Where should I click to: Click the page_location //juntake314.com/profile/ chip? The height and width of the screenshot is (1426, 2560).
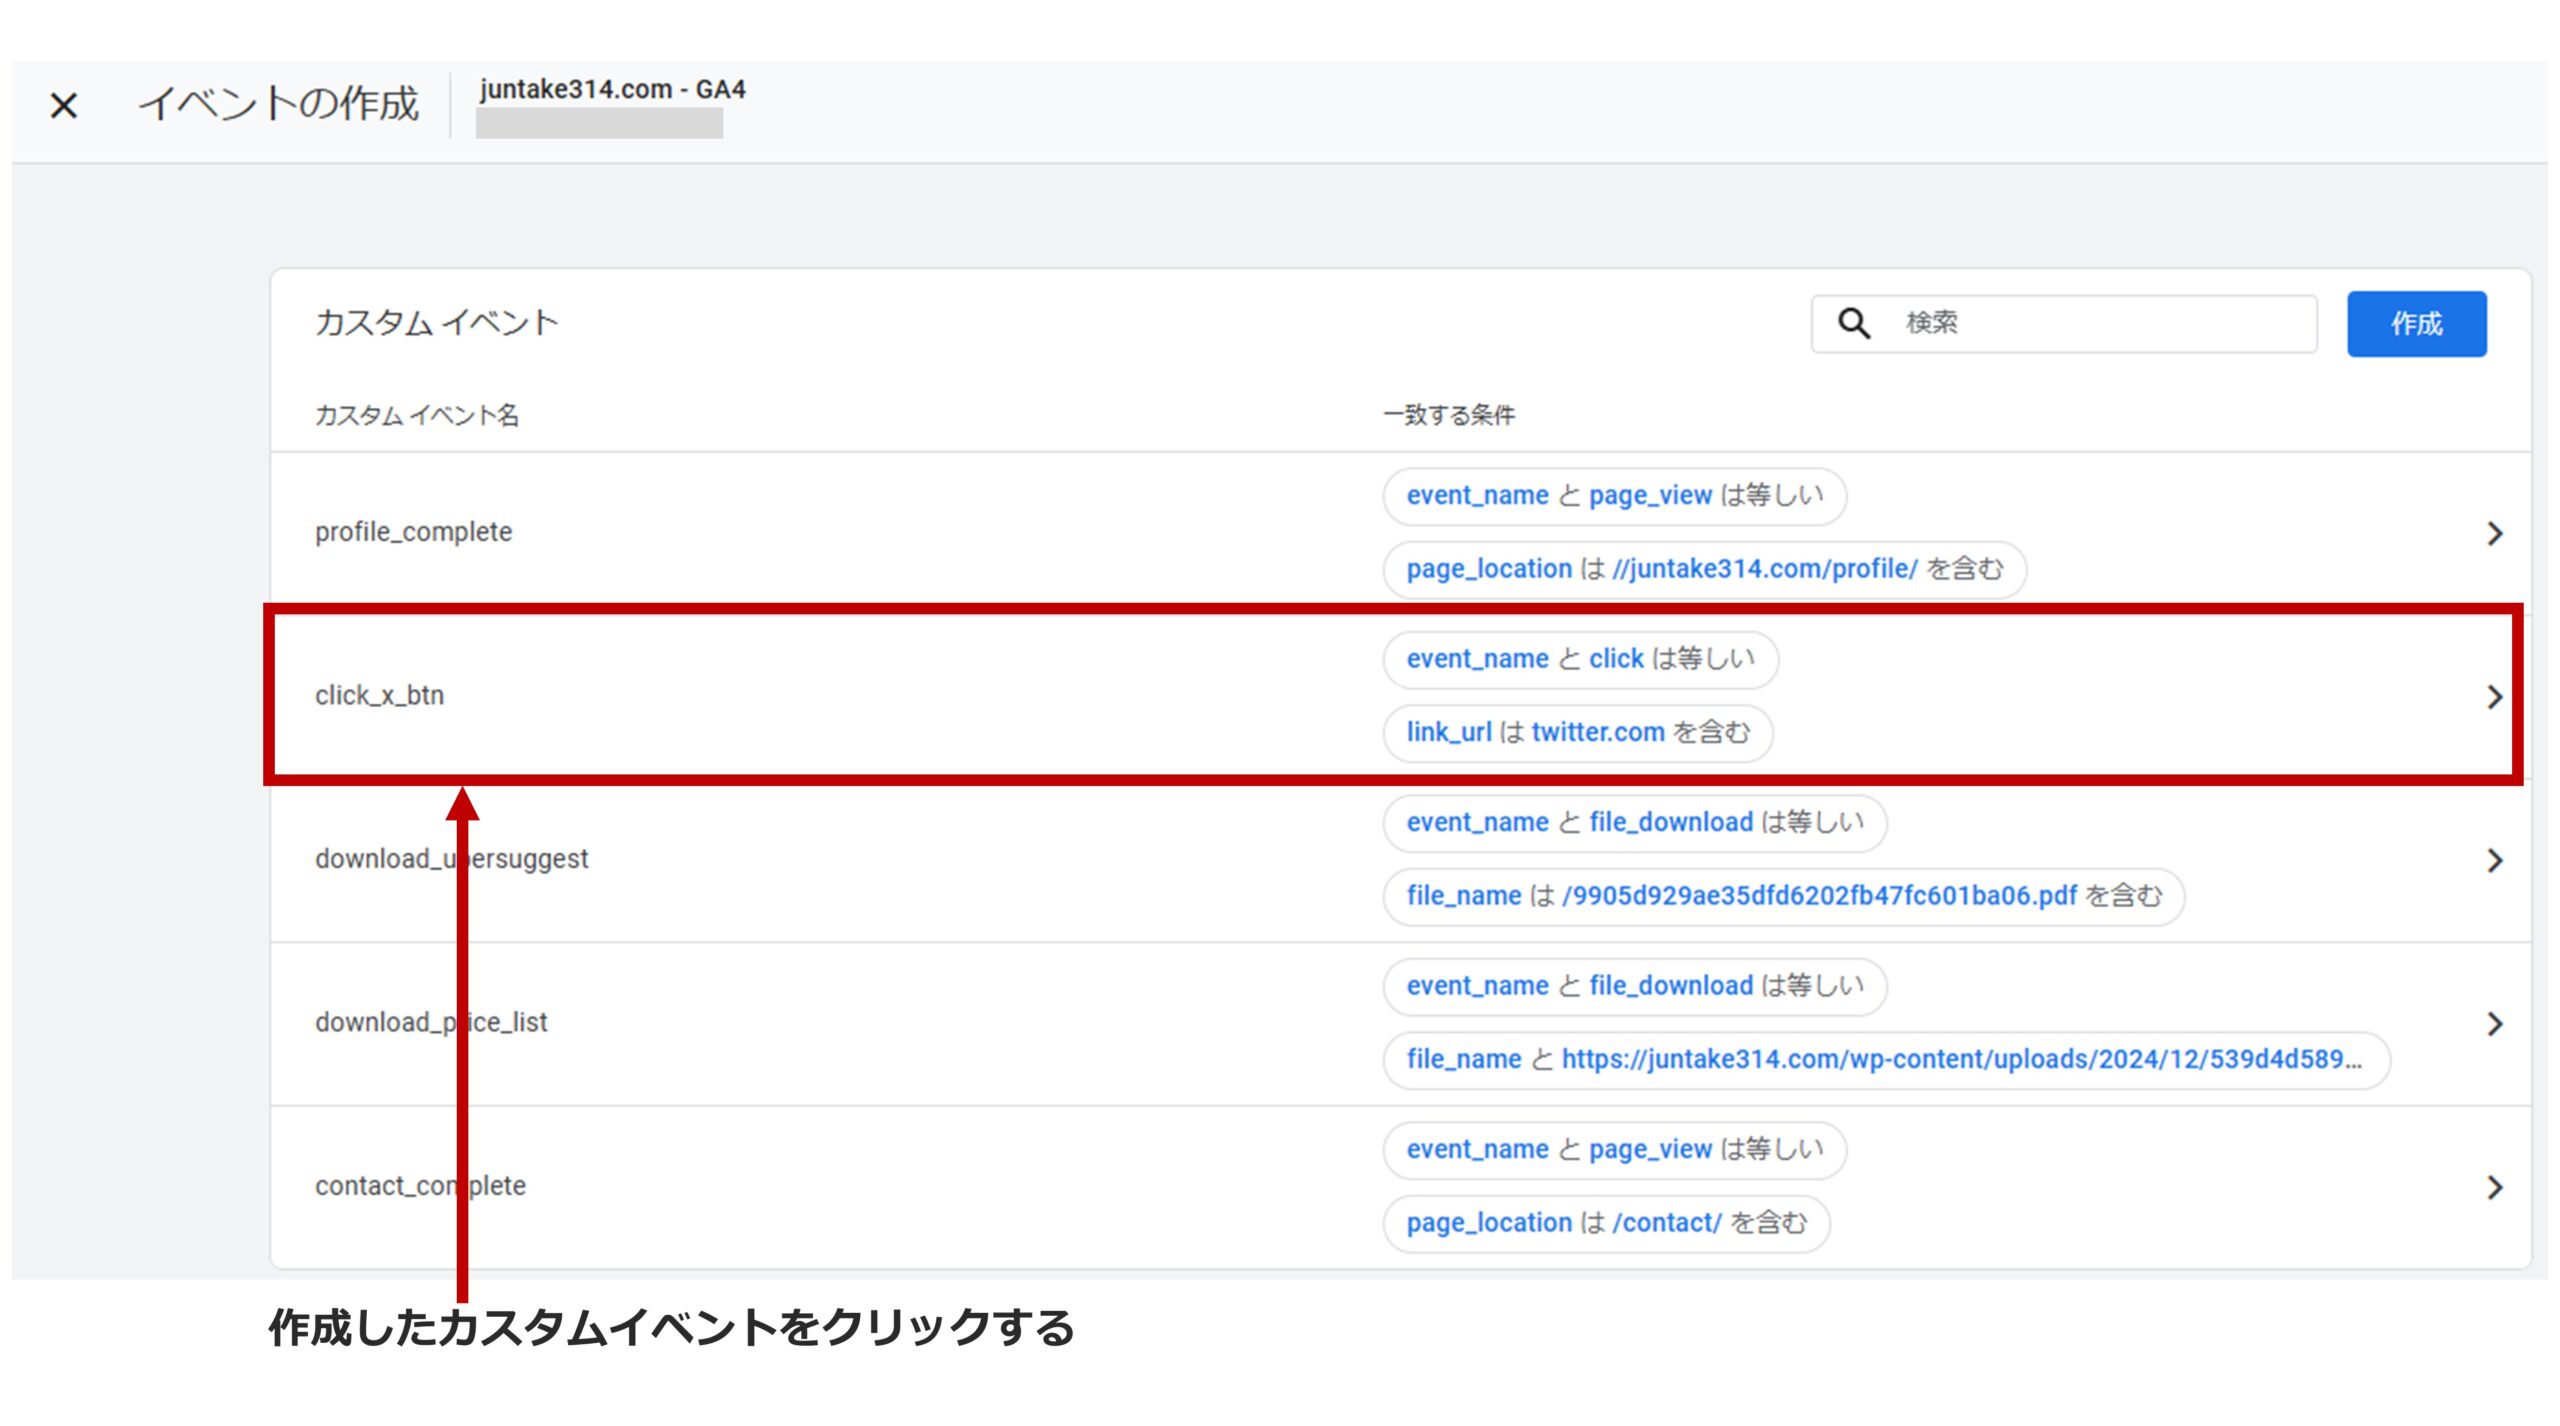click(x=1703, y=569)
